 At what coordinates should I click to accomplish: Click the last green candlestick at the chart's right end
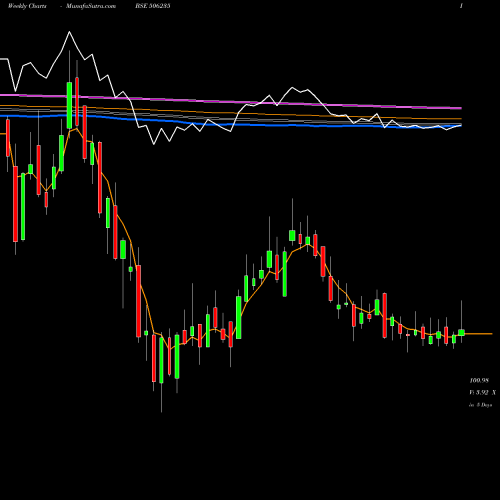tap(461, 333)
